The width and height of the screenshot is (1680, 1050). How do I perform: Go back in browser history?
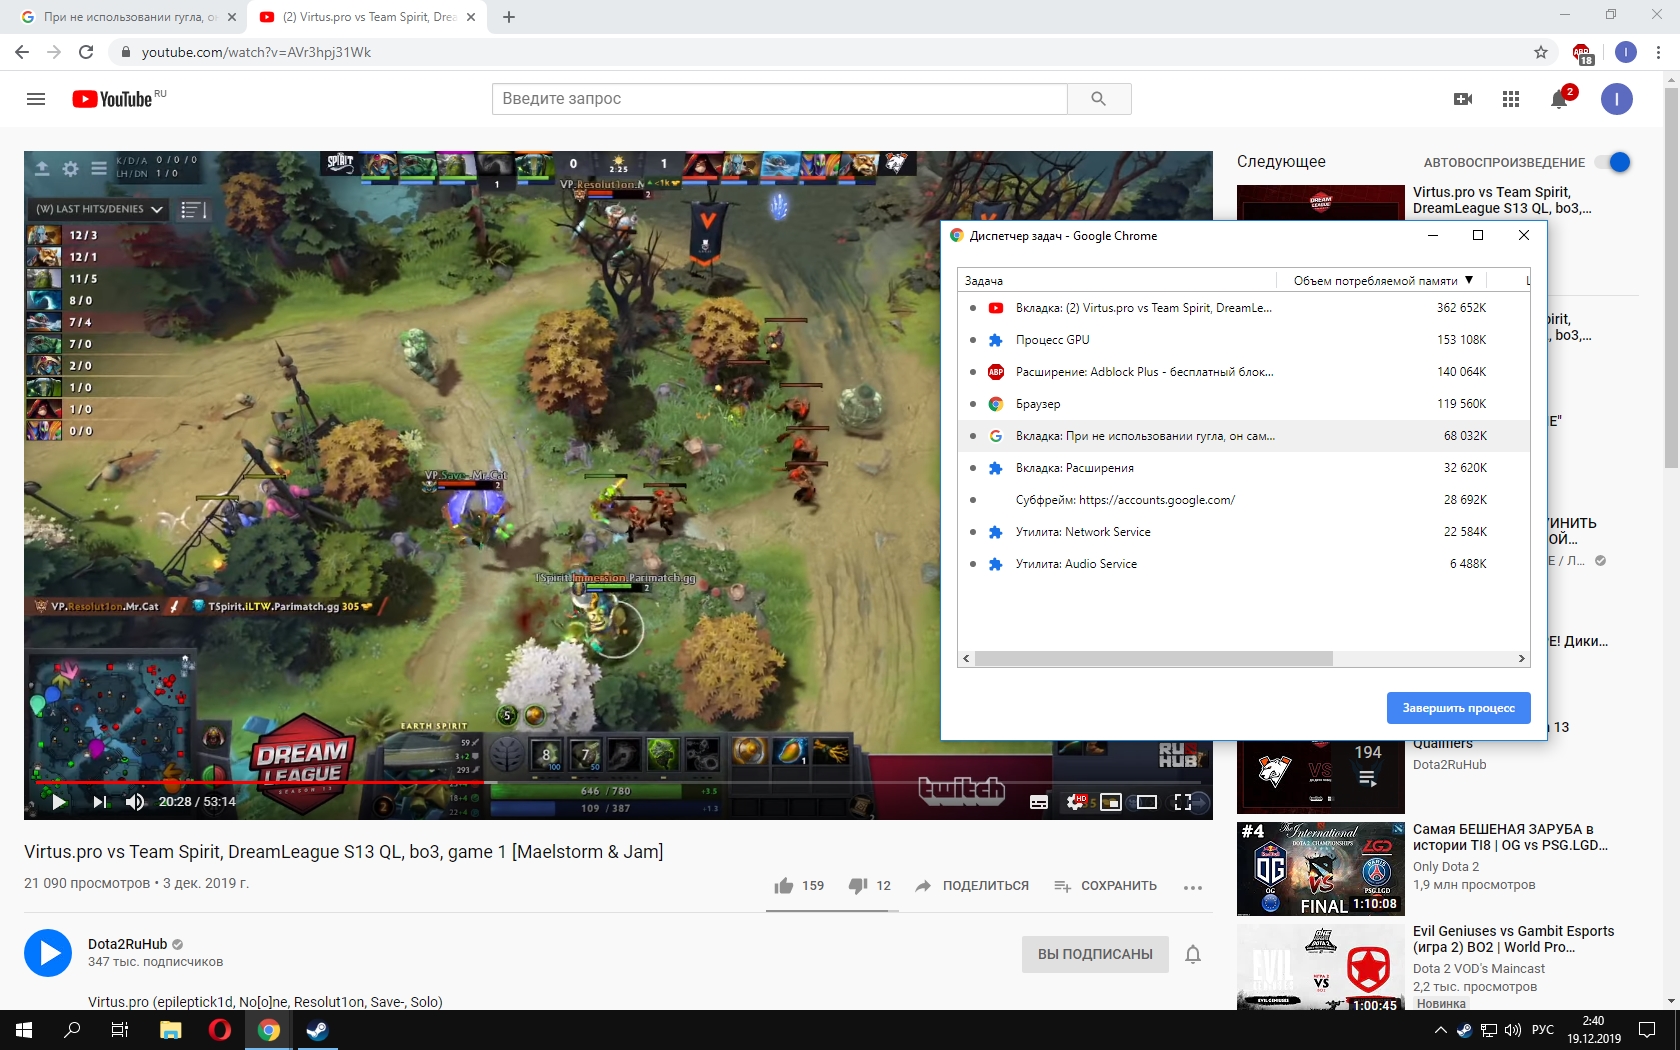tap(22, 52)
